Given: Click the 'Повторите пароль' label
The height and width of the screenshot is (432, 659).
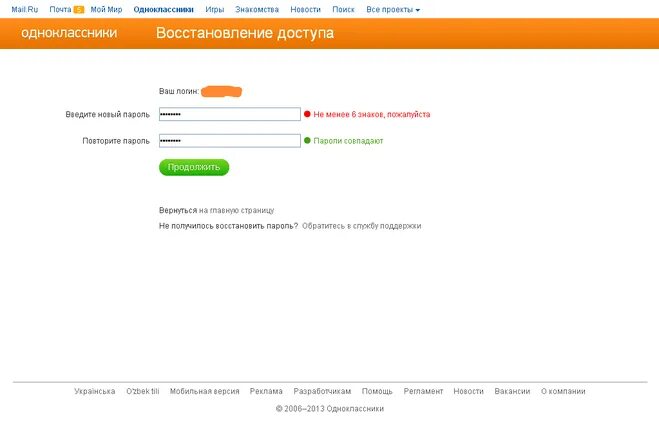Looking at the screenshot, I should pyautogui.click(x=116, y=141).
